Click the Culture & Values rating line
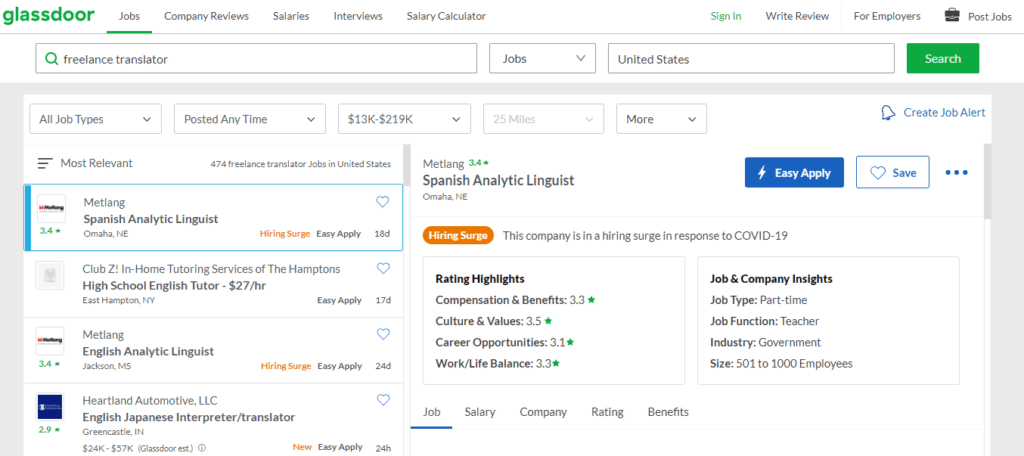The width and height of the screenshot is (1024, 456). [x=494, y=321]
